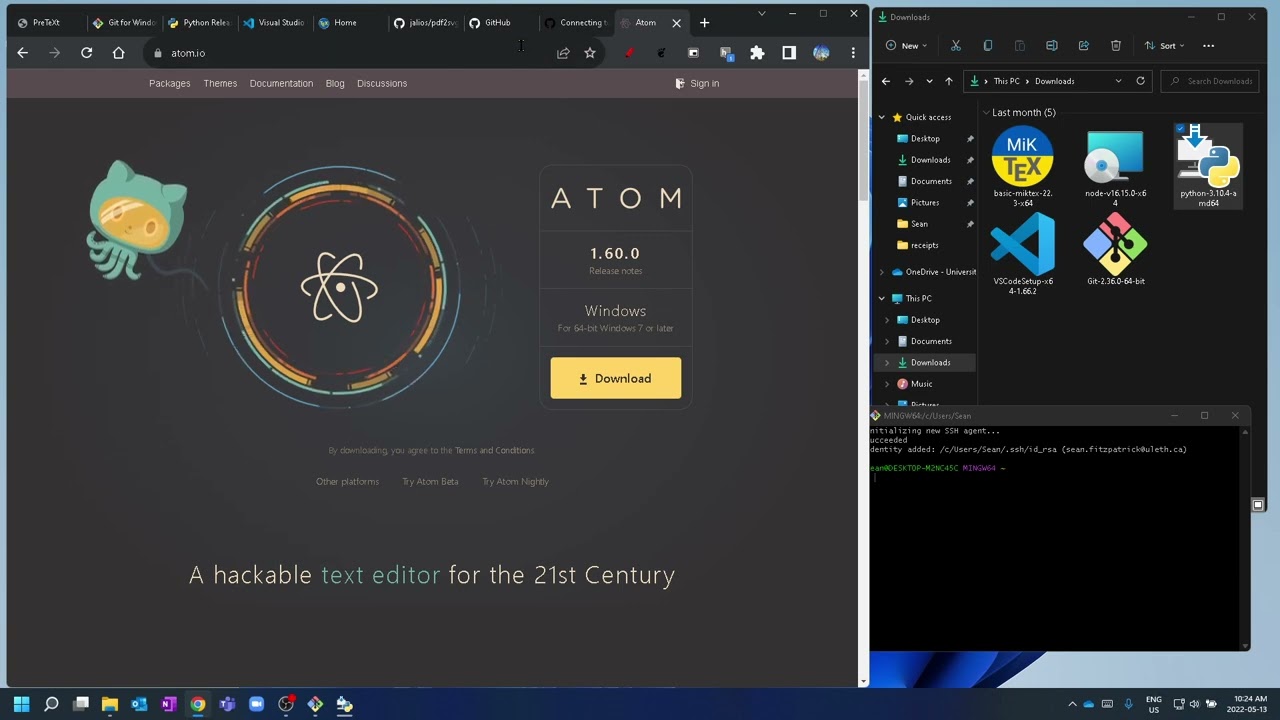Click the hypothesis 'h' extension icon
This screenshot has height=720, width=1280.
[x=726, y=53]
